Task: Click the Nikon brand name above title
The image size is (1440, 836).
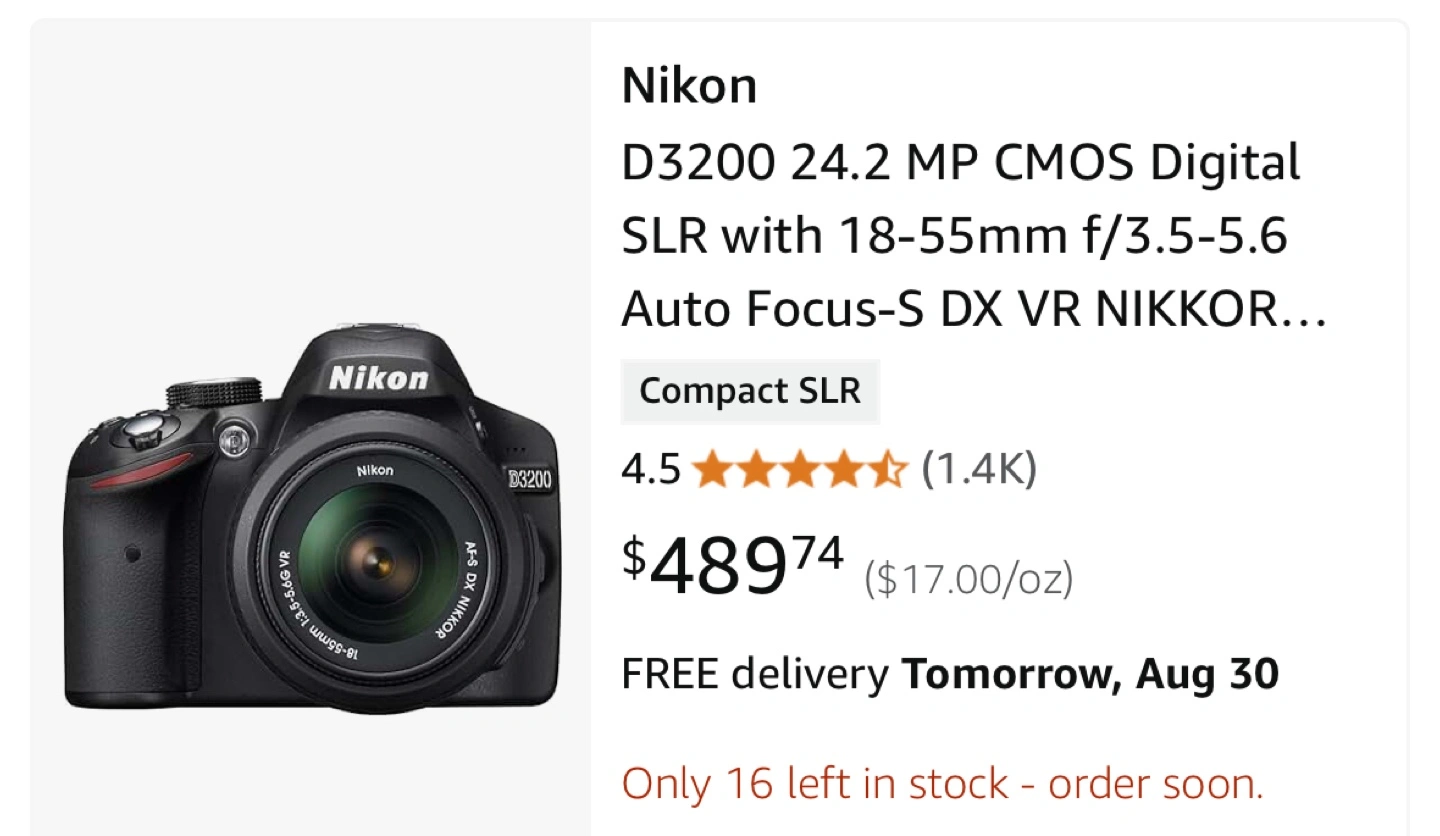Action: 689,87
